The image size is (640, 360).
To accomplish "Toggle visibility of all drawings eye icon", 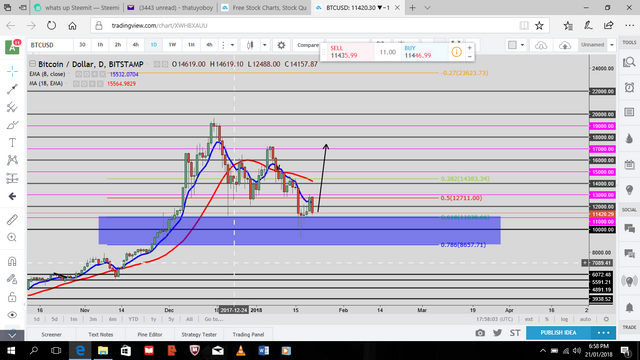I will (x=12, y=315).
